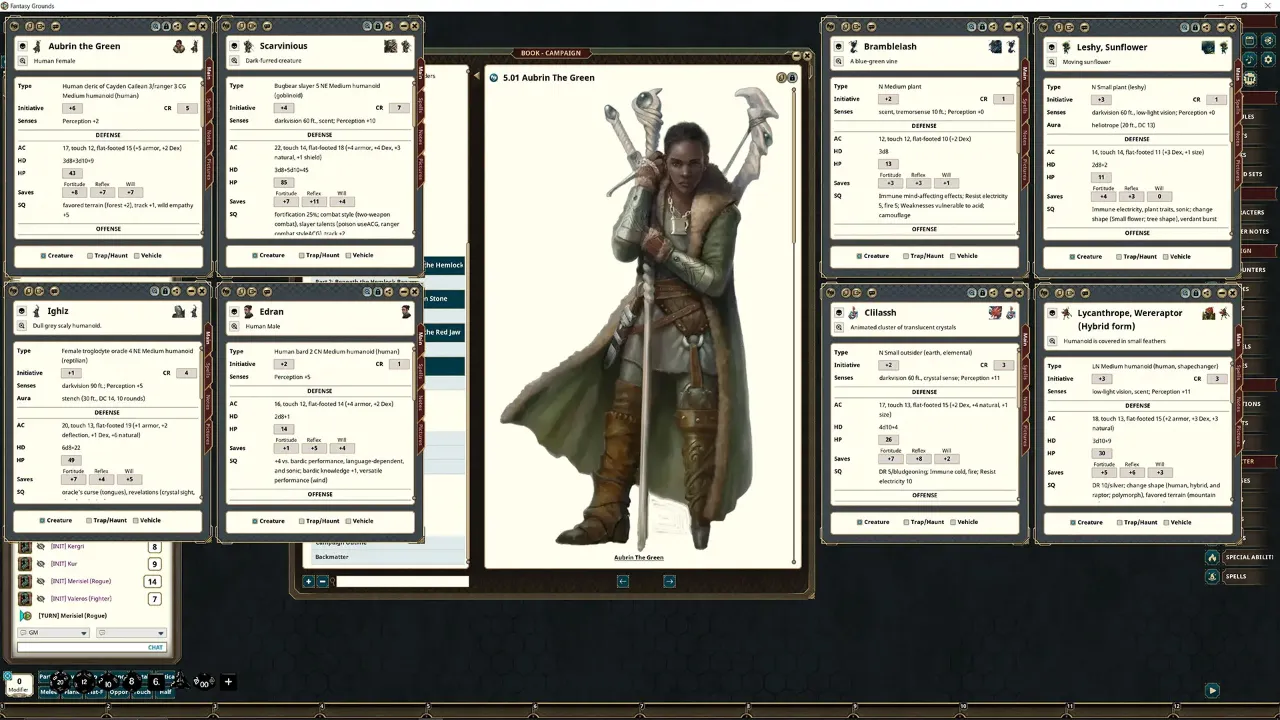The height and width of the screenshot is (720, 1280).
Task: Open Ighiz portrait thumbnail
Action: tap(179, 312)
